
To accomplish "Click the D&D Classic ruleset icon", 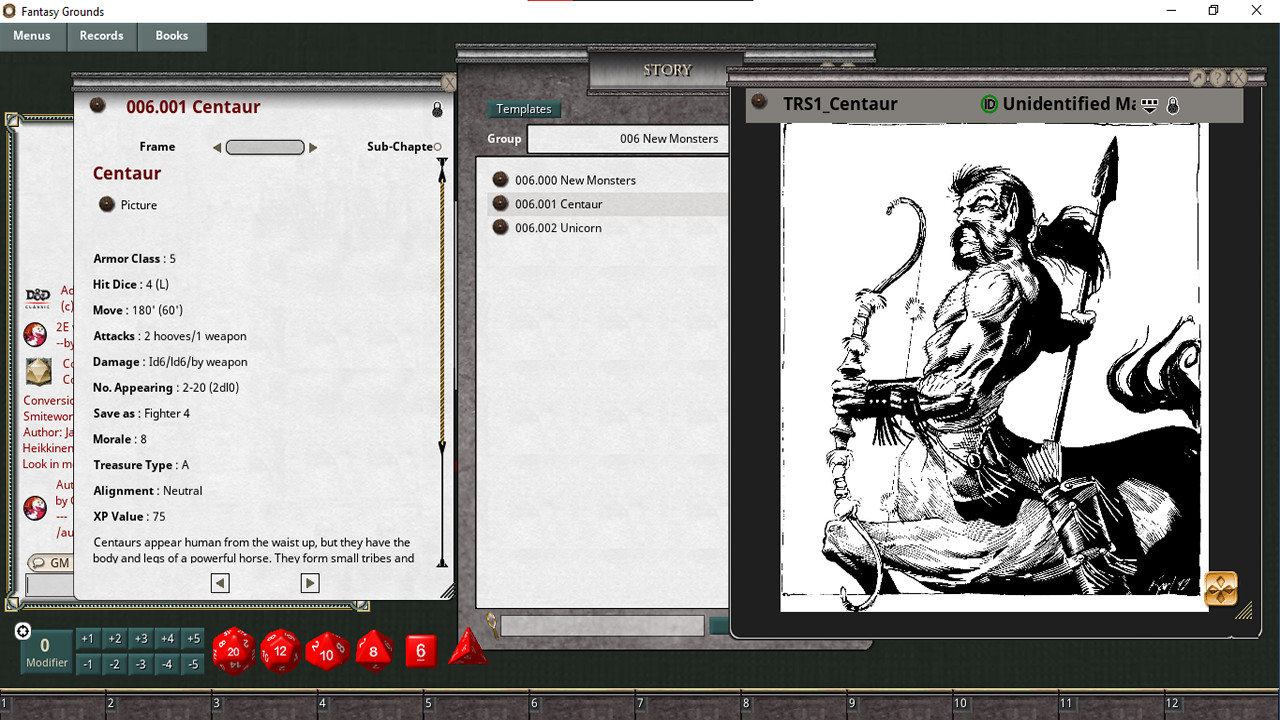I will click(x=39, y=297).
